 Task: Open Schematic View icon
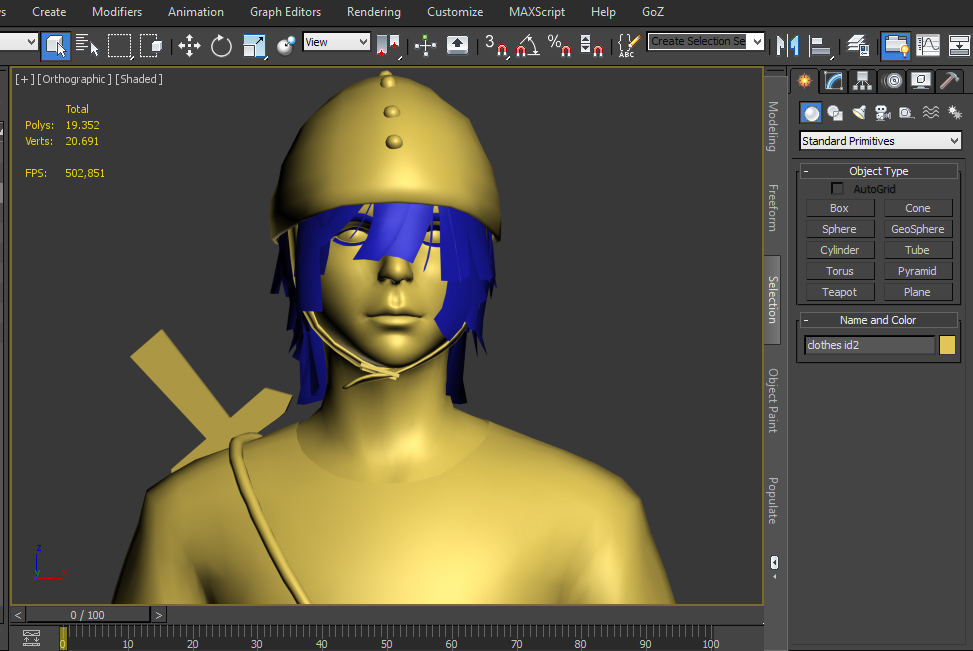959,46
